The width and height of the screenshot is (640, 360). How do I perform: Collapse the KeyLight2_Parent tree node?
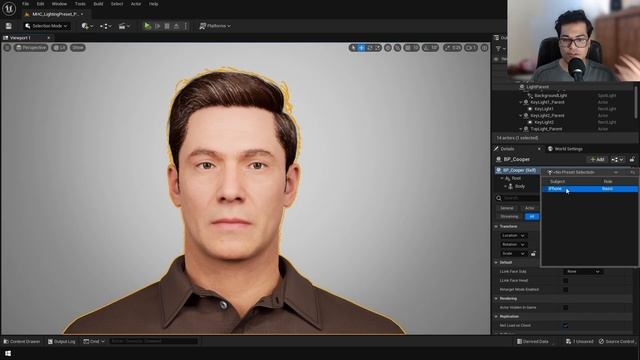[521, 116]
